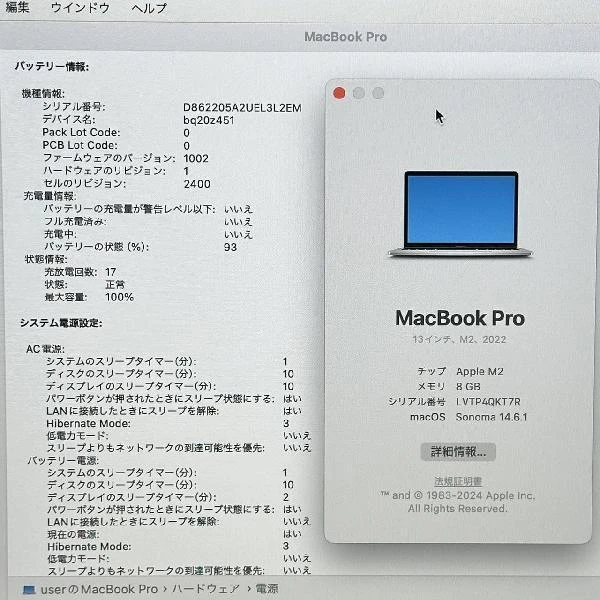Viewport: 600px width, 600px height.
Task: Click the 詳細情報... button
Action: tap(458, 452)
